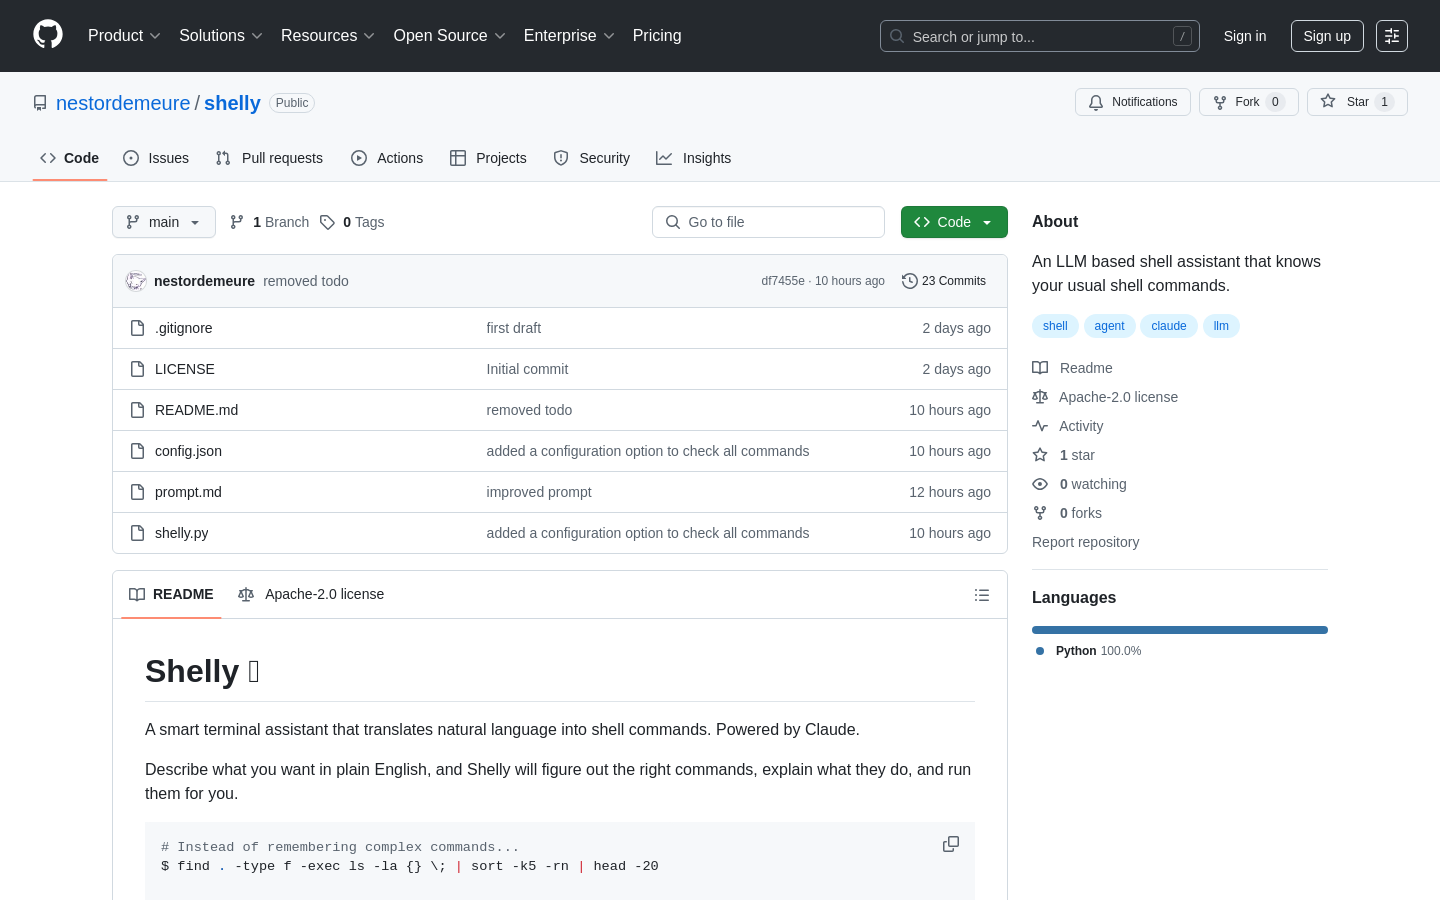Click the 0 Tags link

(352, 222)
